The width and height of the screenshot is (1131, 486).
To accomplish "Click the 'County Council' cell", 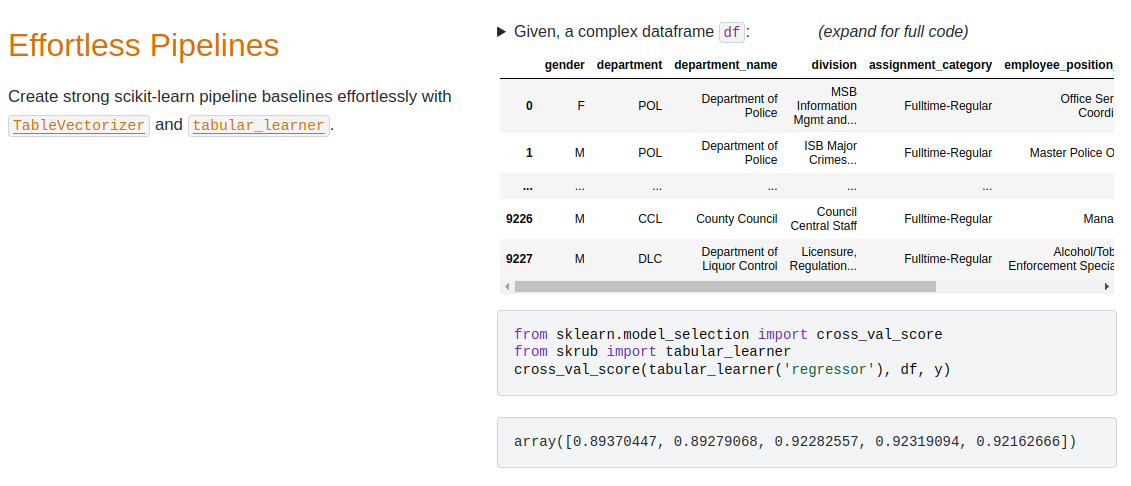I will coord(736,219).
